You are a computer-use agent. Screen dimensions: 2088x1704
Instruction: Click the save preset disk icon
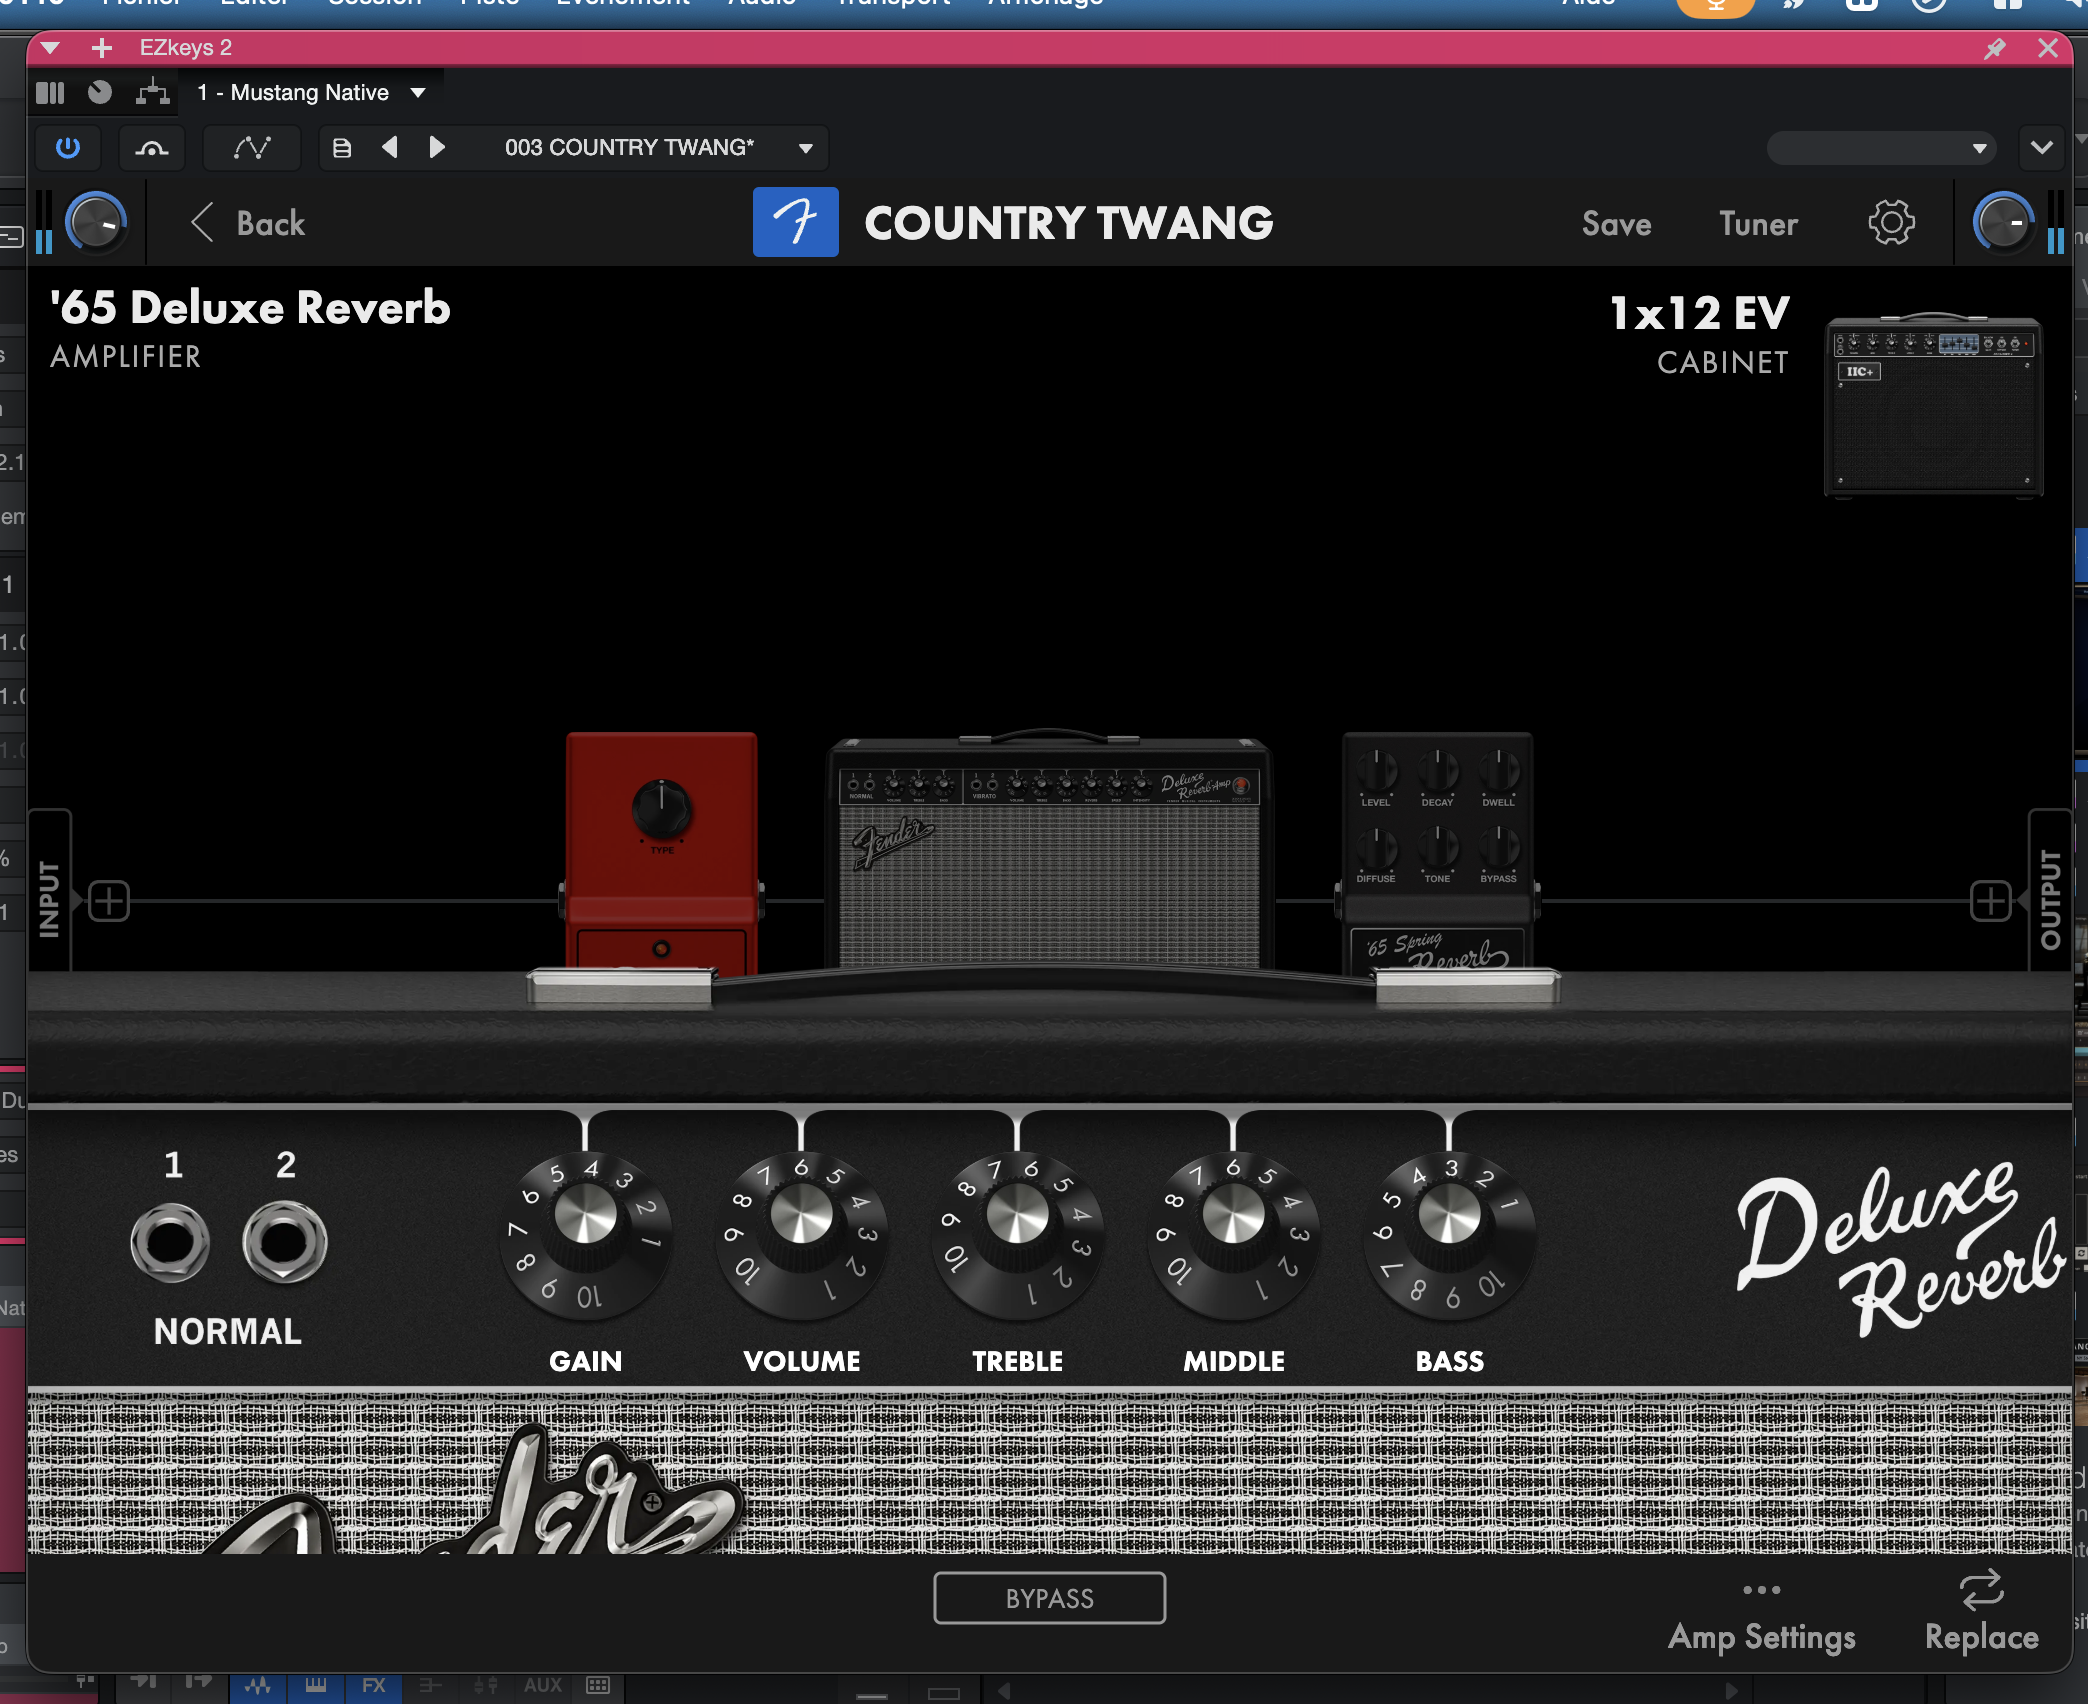click(342, 148)
